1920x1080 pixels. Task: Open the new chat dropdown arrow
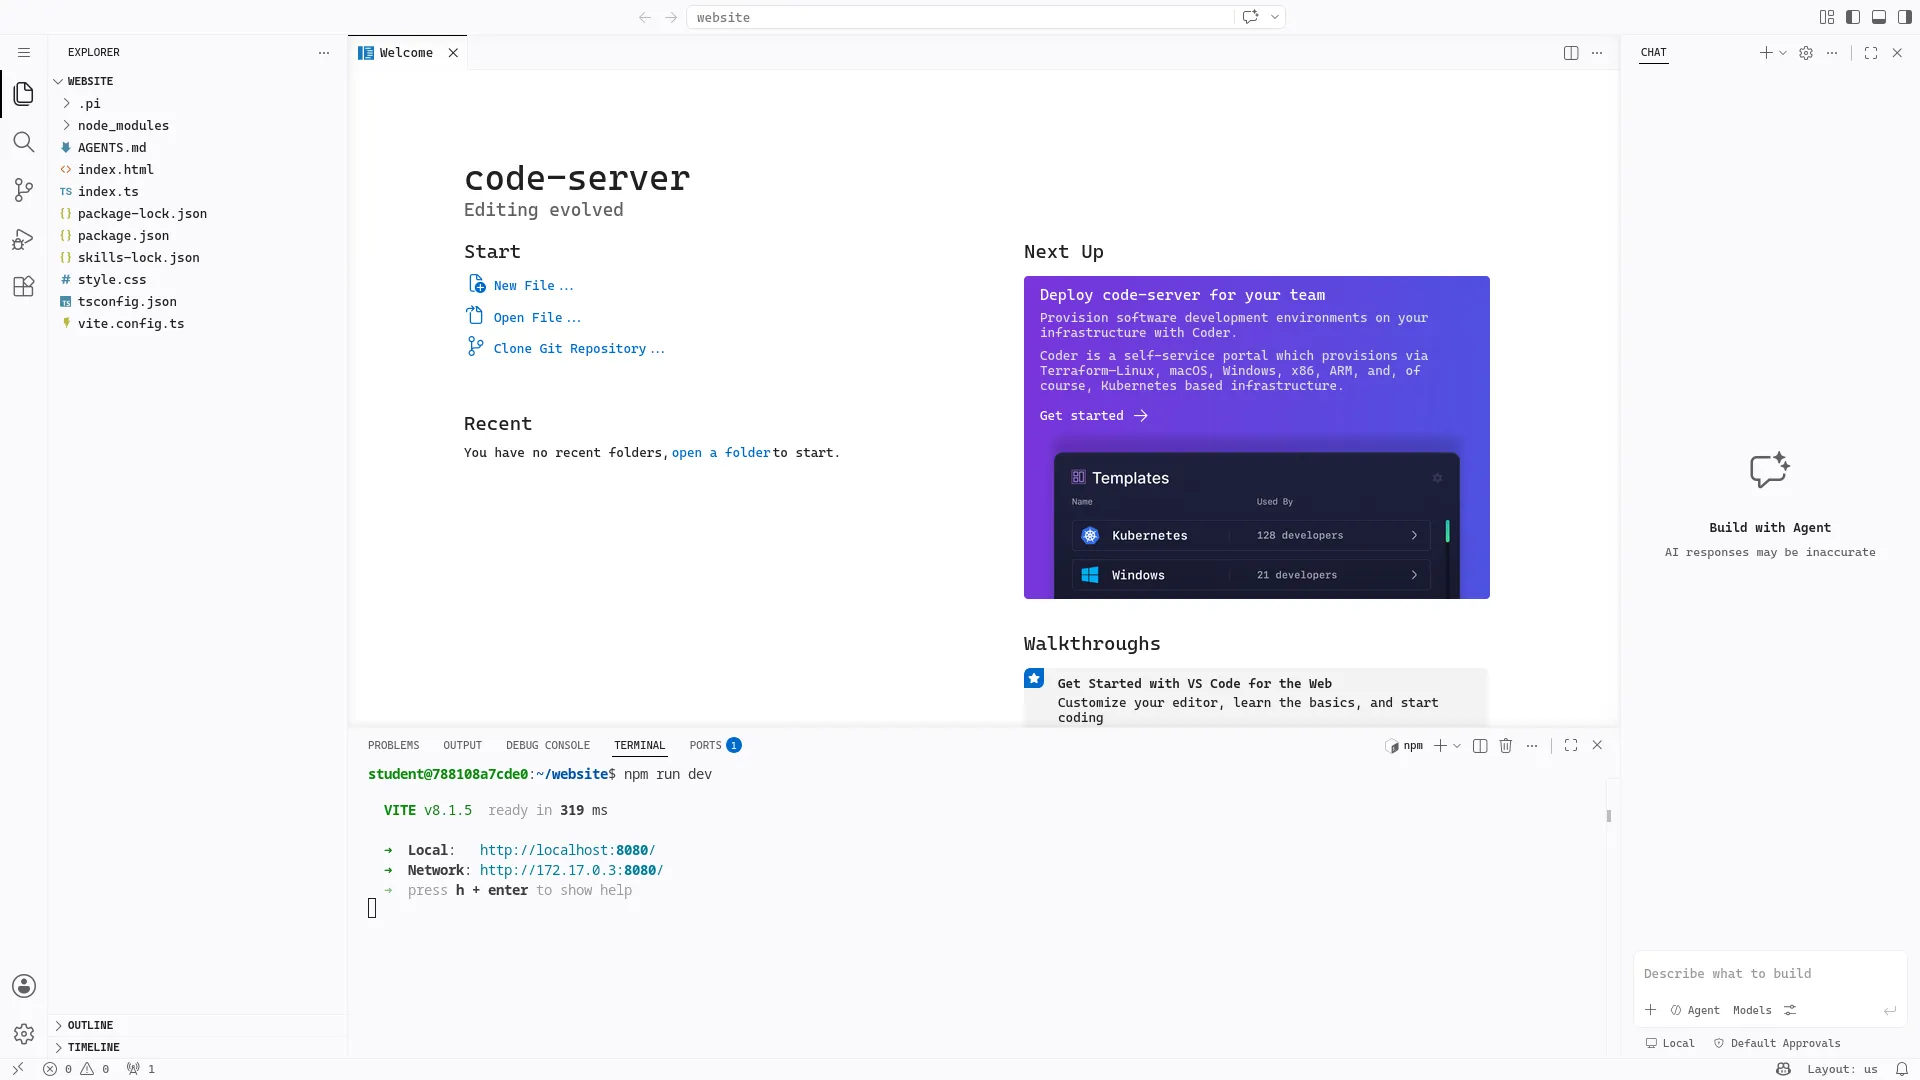(x=1783, y=53)
